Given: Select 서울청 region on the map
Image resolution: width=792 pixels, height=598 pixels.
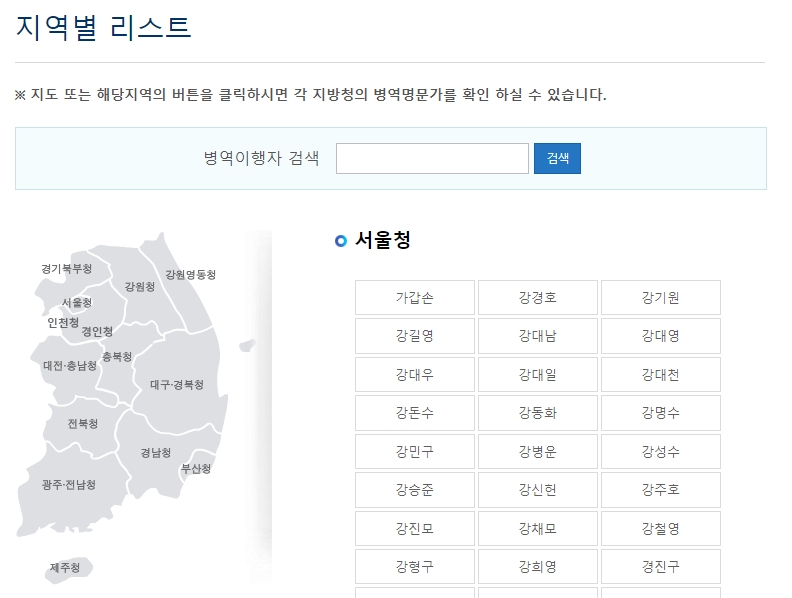Looking at the screenshot, I should click(77, 303).
